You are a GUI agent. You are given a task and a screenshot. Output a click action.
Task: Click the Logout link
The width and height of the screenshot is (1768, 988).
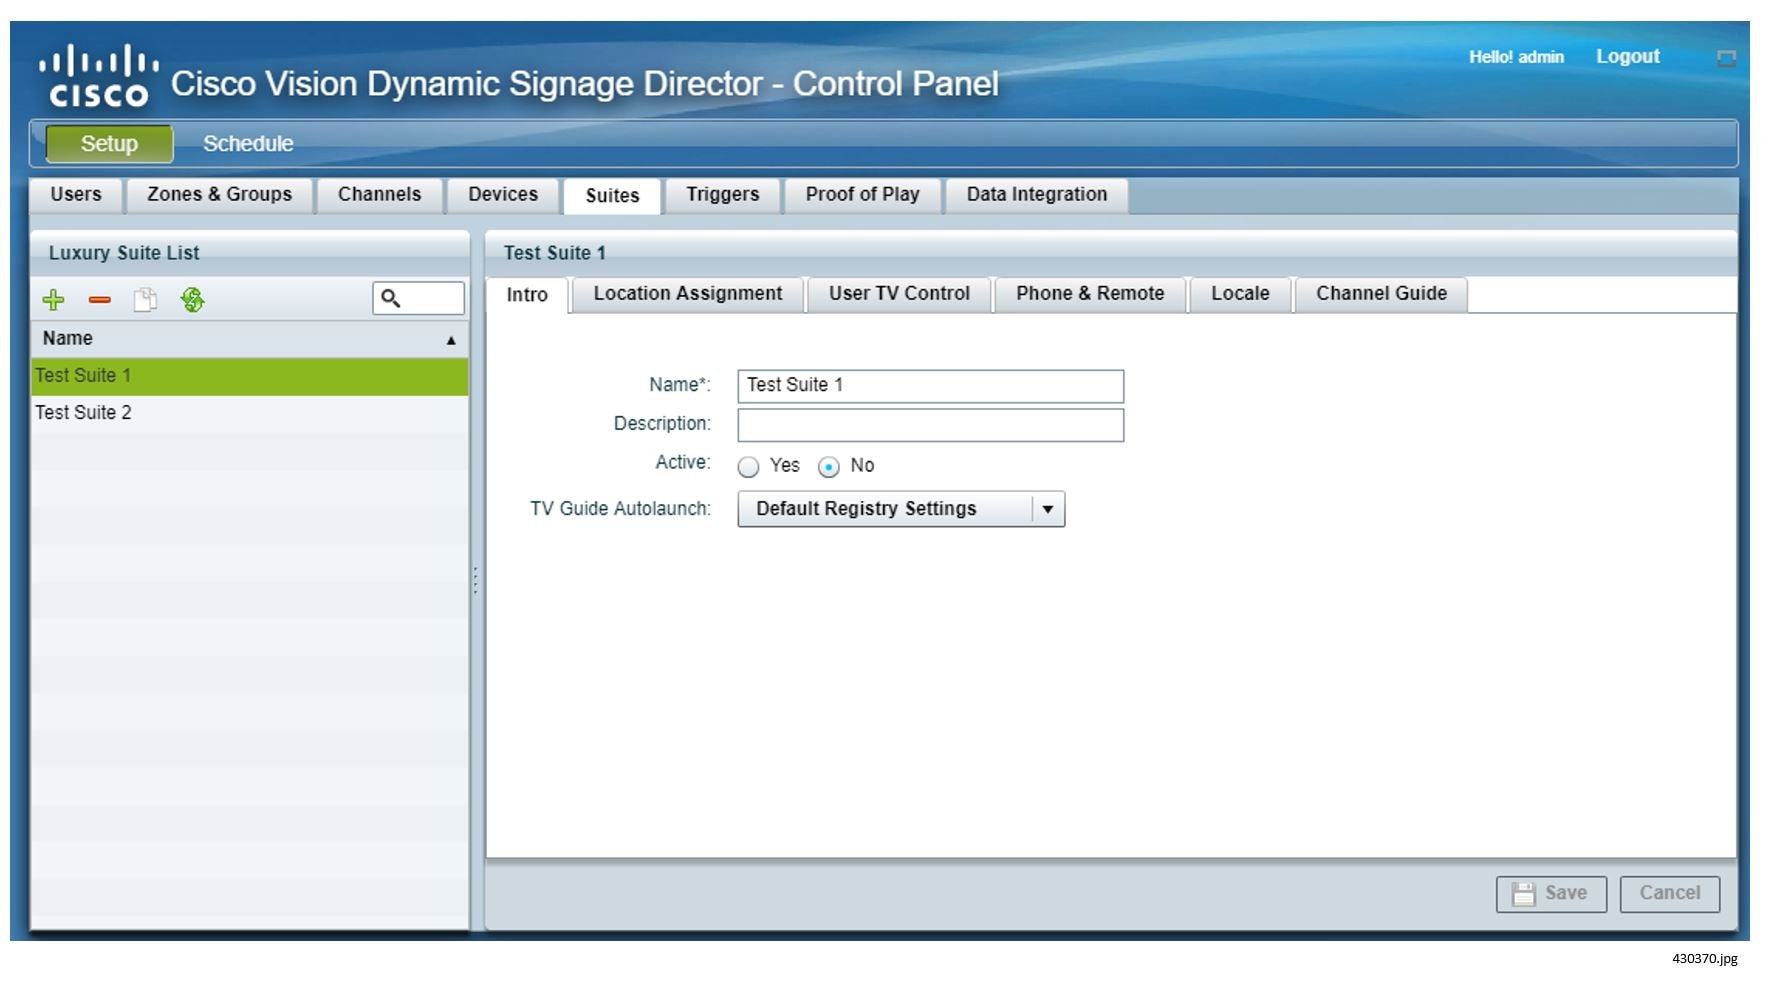click(x=1628, y=57)
